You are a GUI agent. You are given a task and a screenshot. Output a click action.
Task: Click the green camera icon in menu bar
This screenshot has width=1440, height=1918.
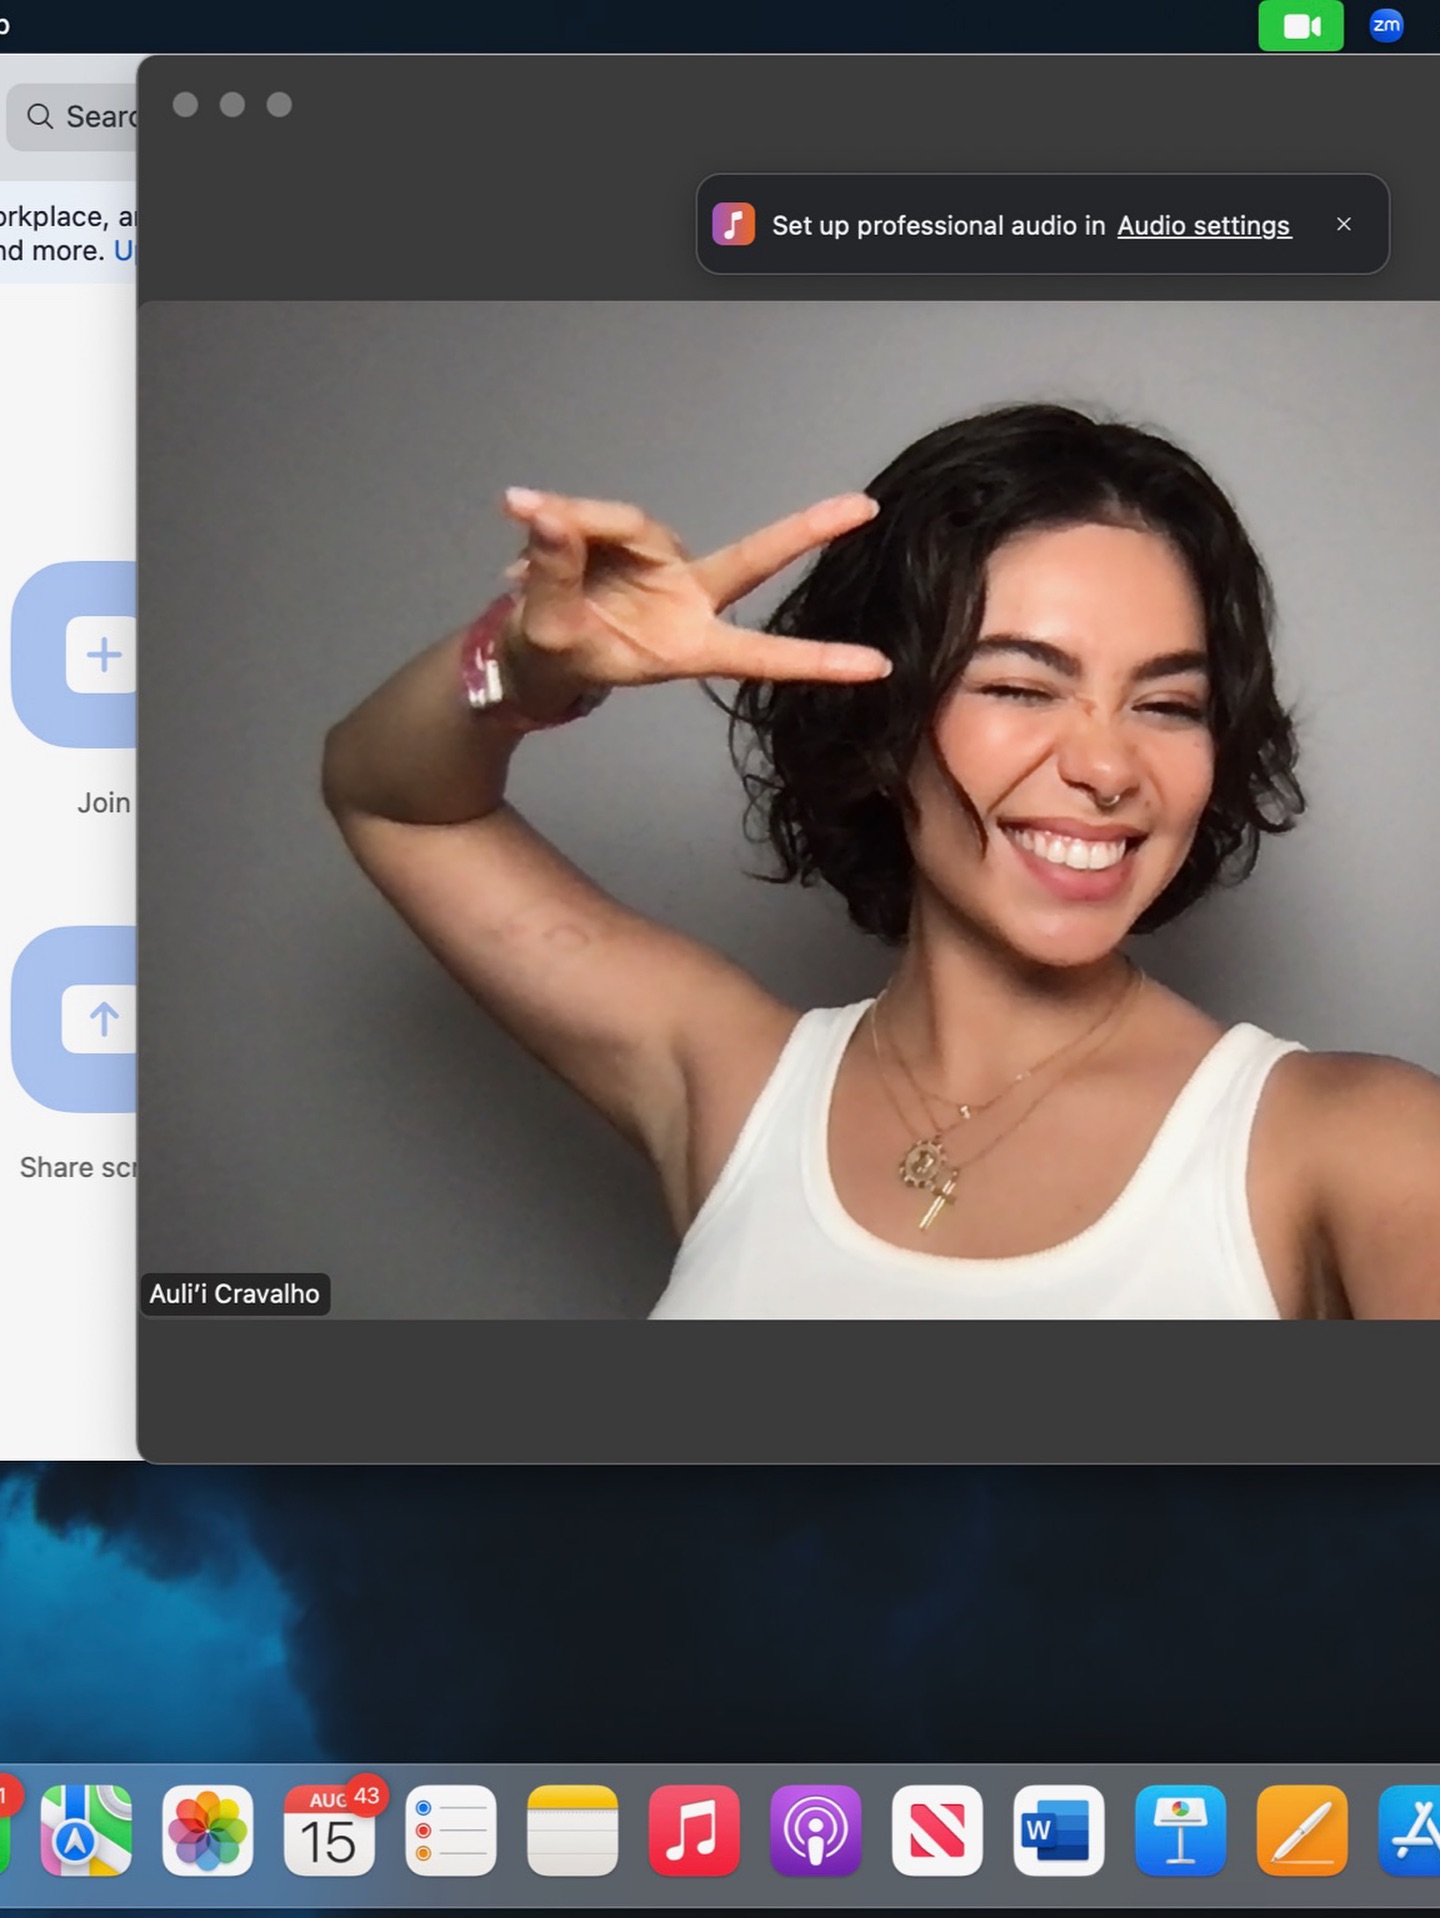1300,26
